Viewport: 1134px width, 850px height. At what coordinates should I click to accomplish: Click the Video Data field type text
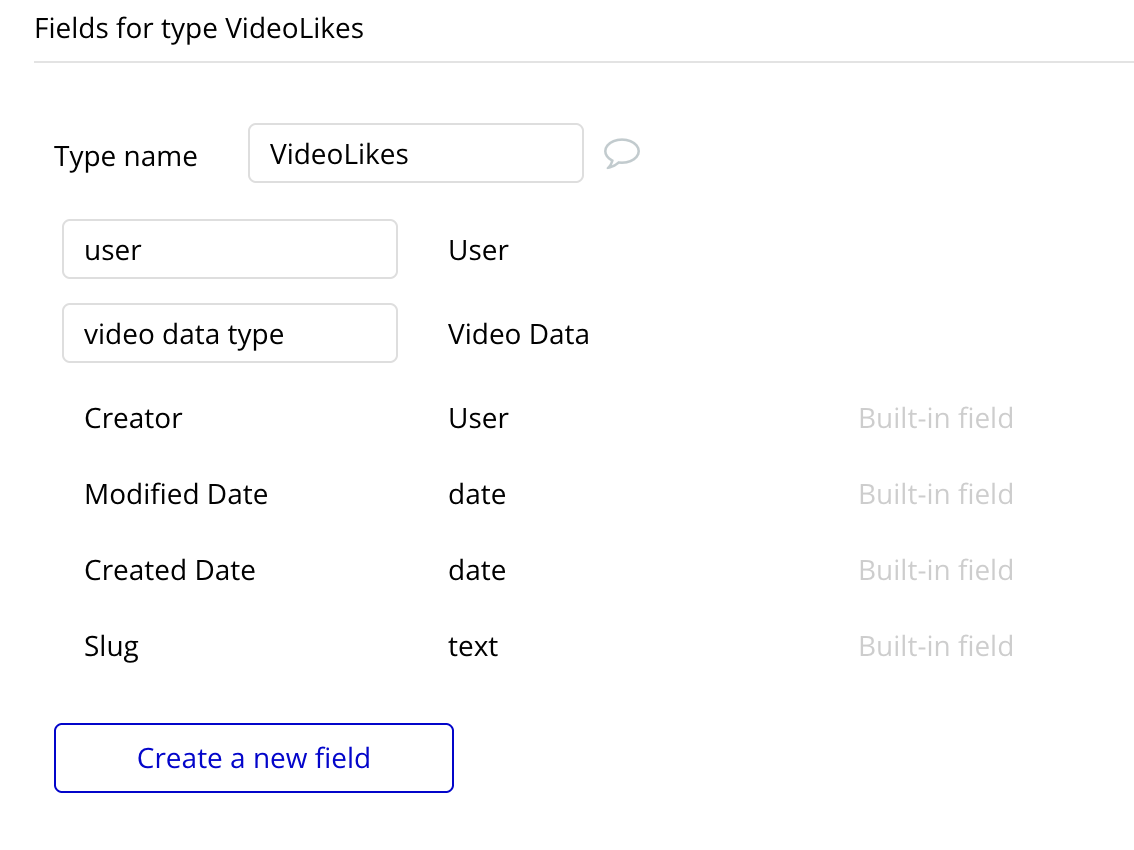click(518, 334)
